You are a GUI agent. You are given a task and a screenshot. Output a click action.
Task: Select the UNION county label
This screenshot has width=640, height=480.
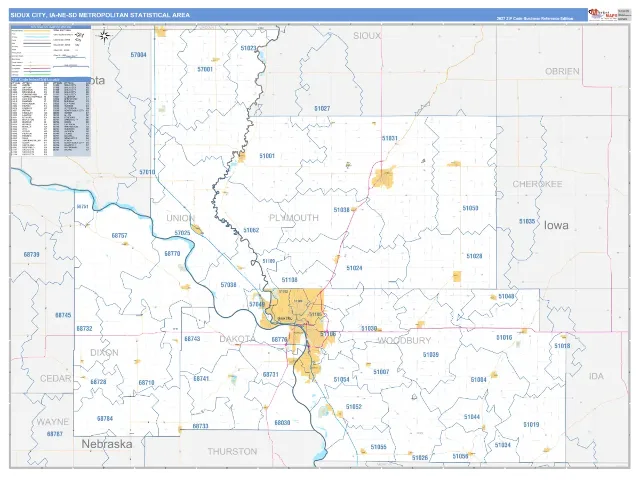click(180, 218)
